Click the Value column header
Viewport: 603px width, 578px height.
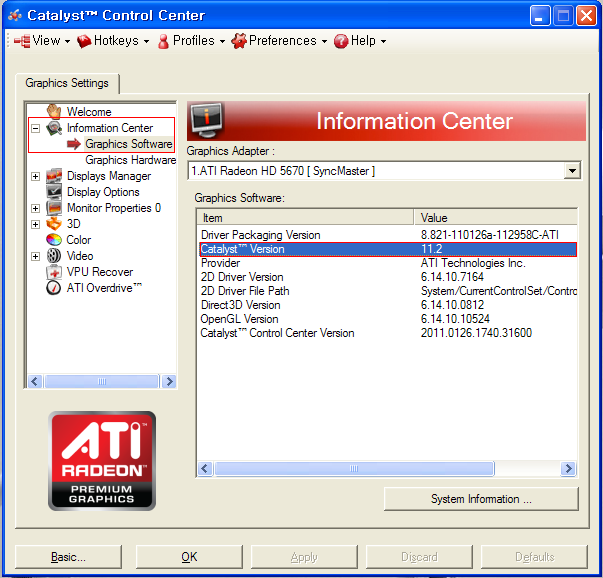pos(496,218)
